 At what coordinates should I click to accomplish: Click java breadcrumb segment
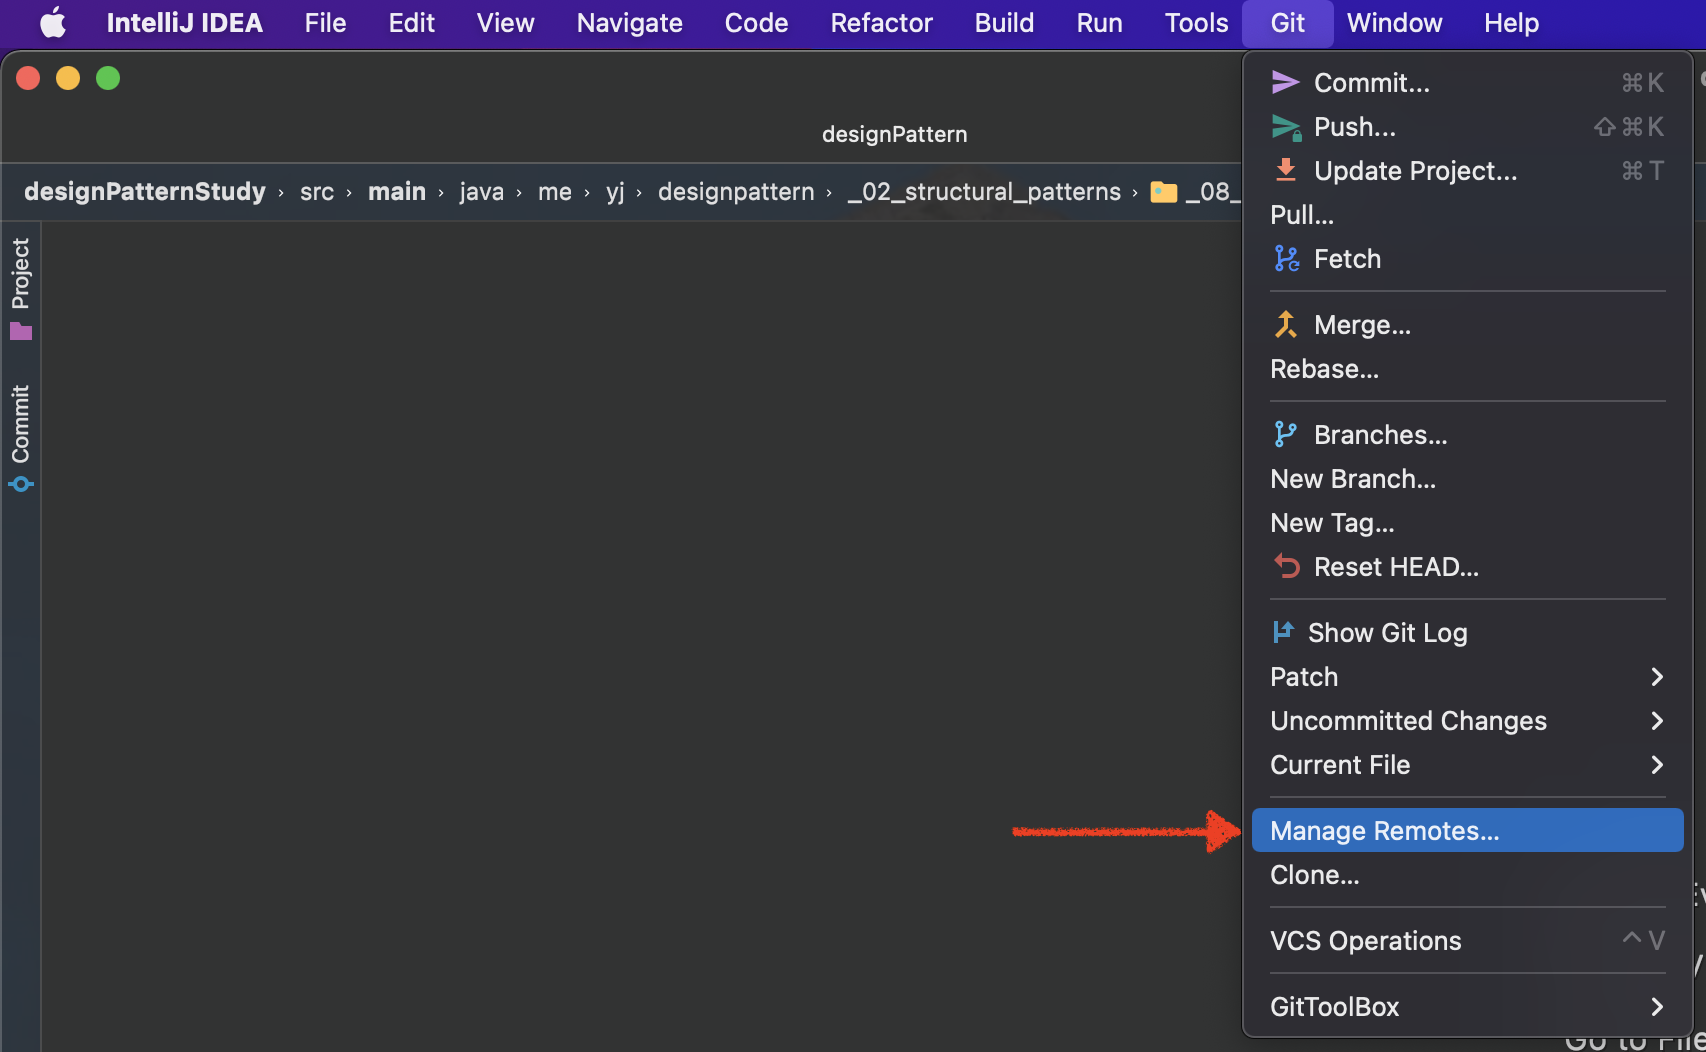pos(482,191)
